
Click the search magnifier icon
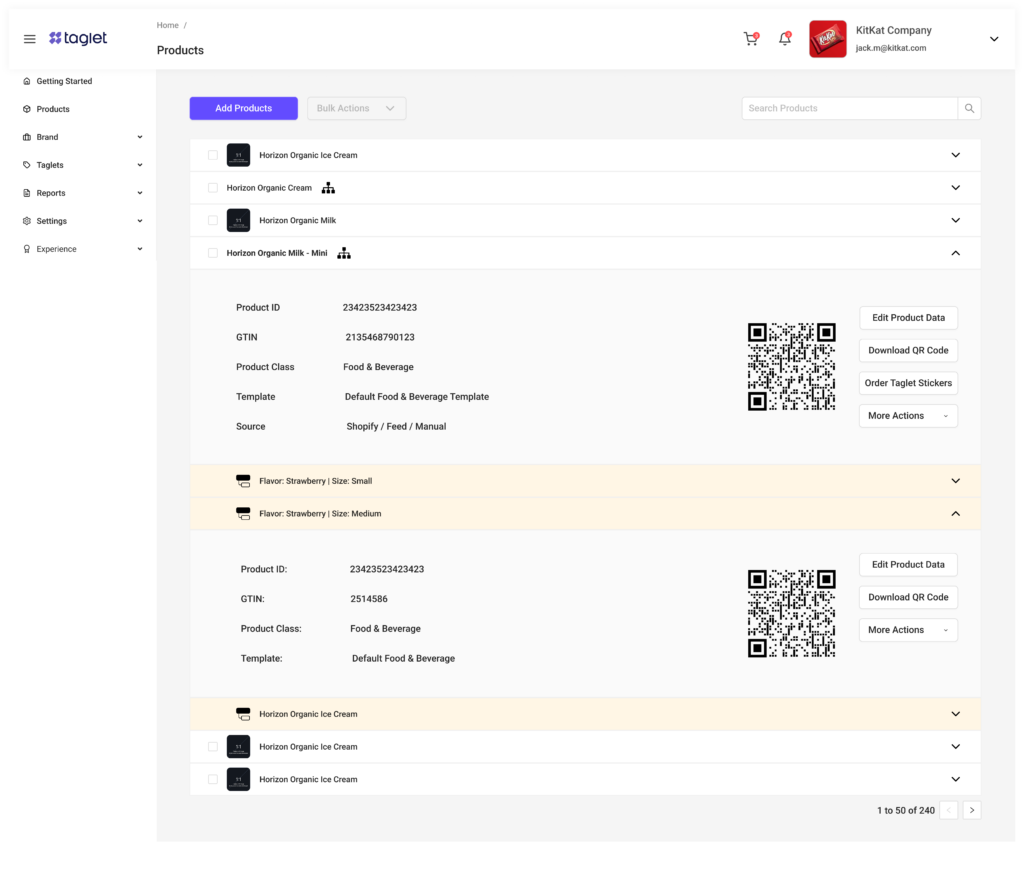click(969, 108)
